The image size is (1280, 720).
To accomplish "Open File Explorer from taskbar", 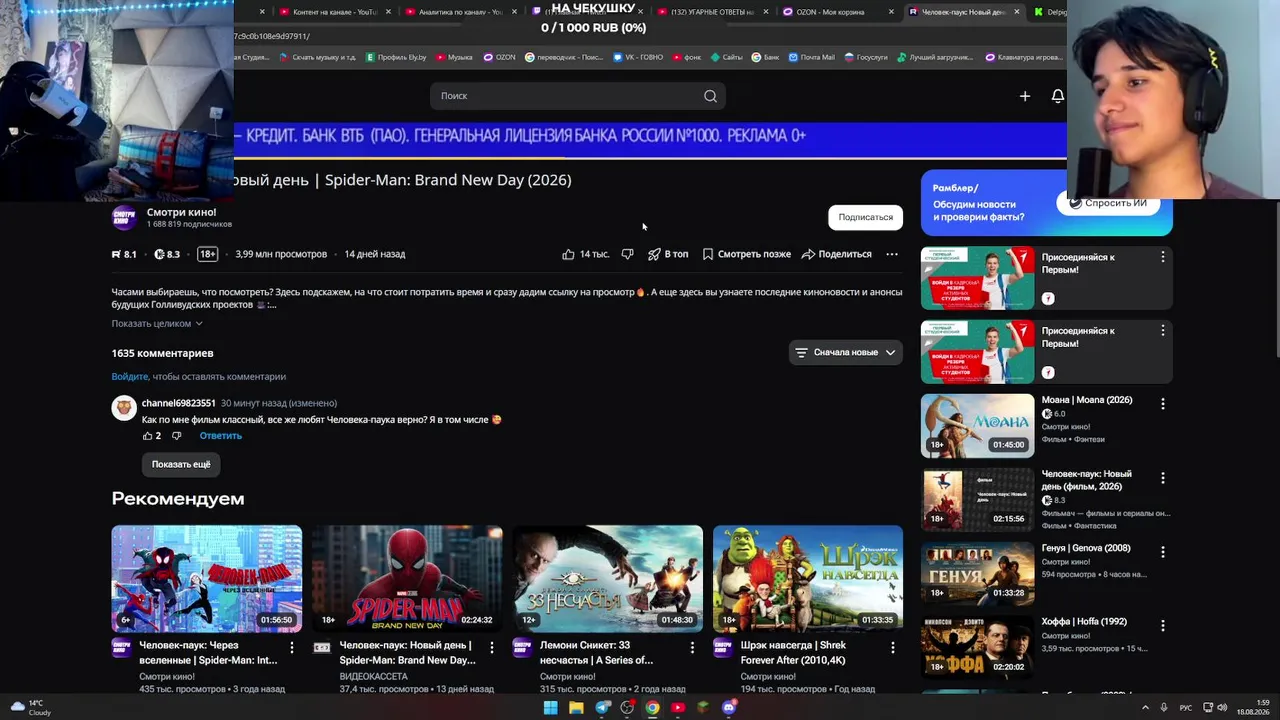I will (576, 708).
